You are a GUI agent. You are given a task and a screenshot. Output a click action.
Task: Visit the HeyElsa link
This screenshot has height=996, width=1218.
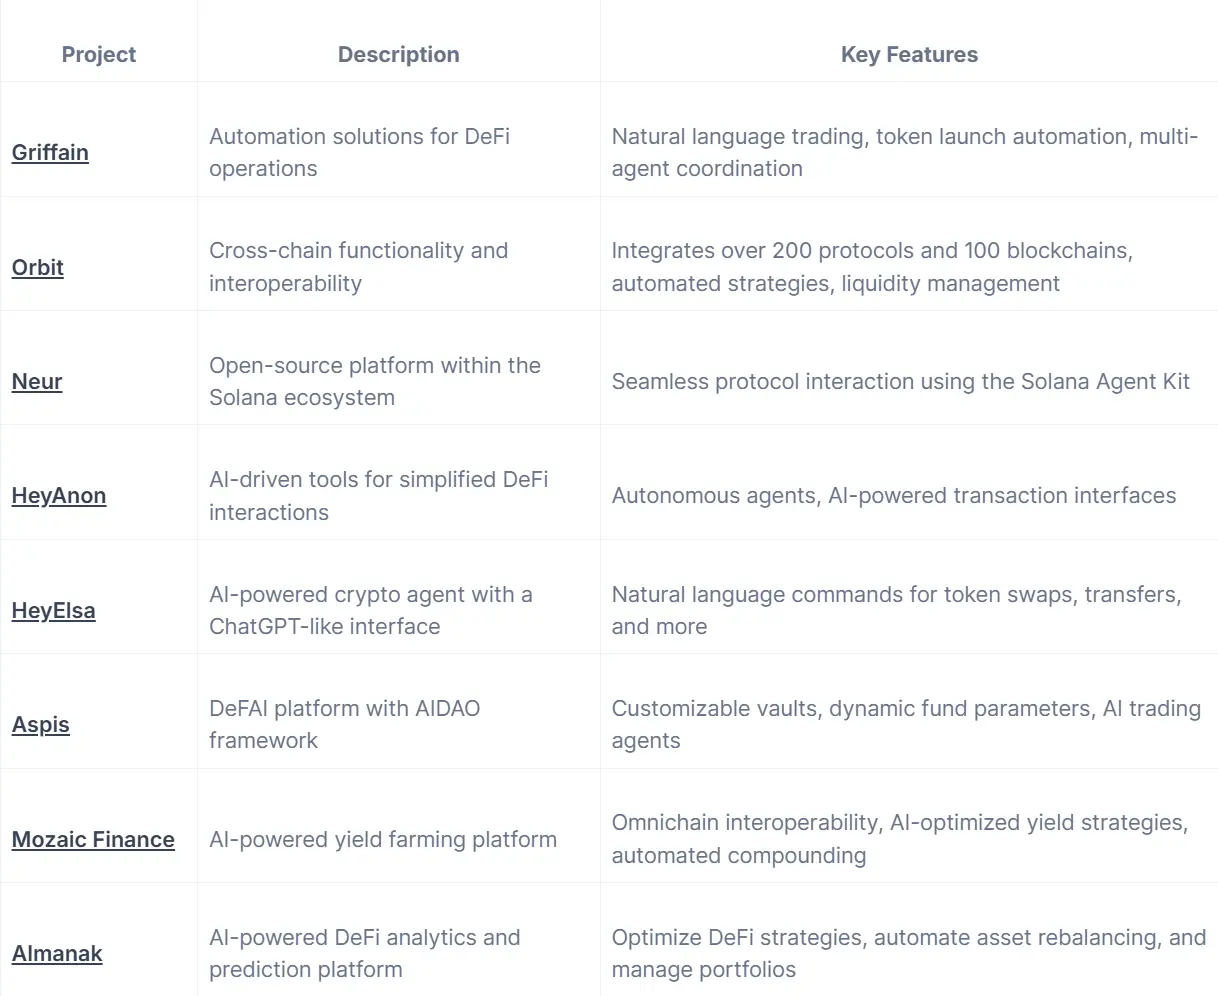(54, 611)
